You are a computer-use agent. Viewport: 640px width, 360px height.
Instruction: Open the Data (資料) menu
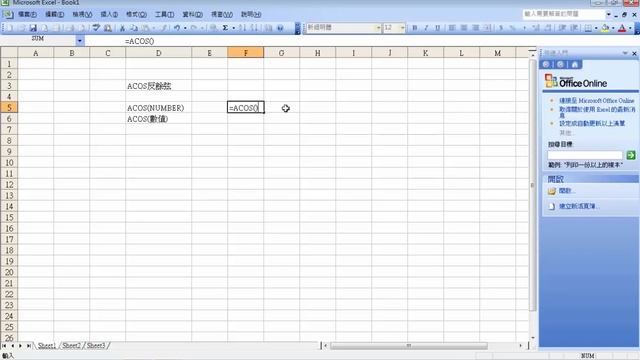click(x=192, y=14)
